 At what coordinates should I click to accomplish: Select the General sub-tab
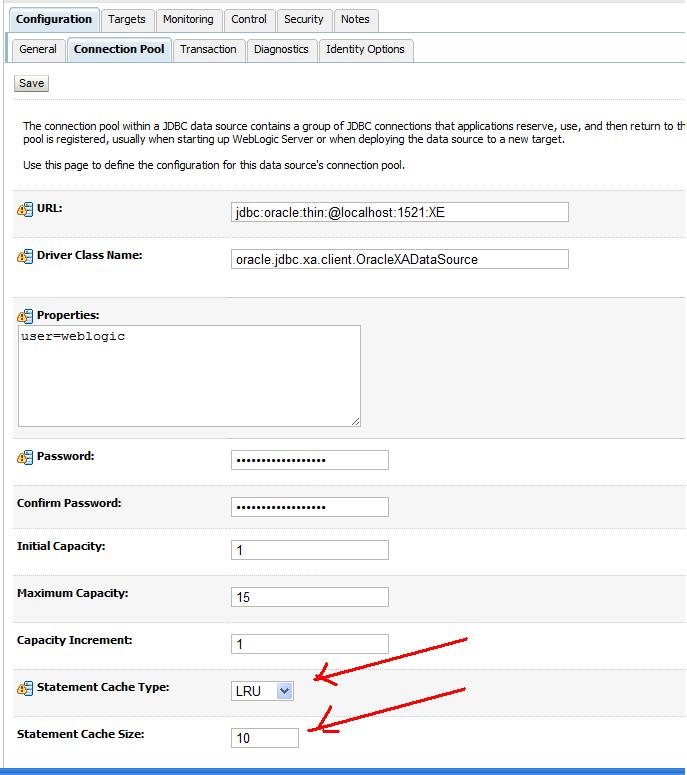point(38,49)
